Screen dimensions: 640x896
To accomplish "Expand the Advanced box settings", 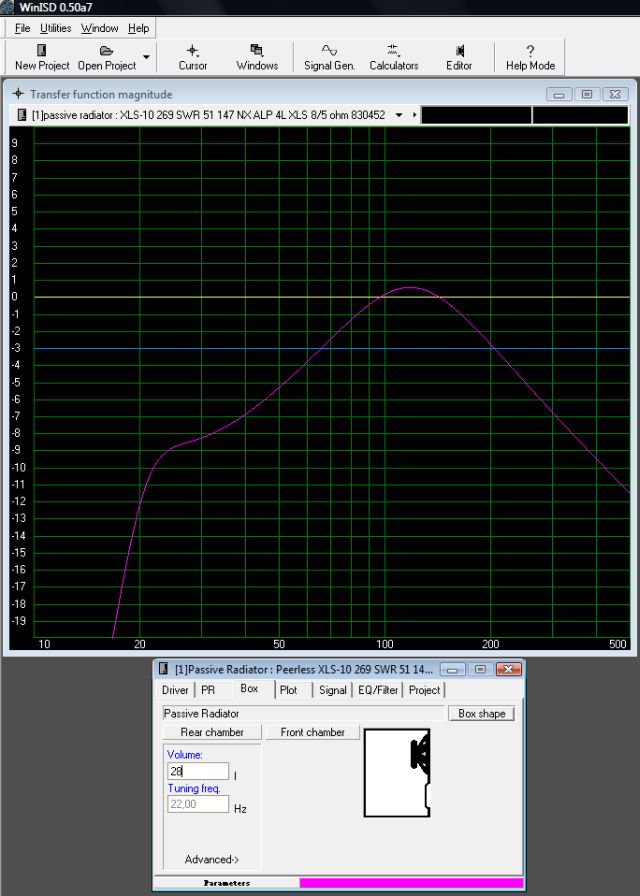I will [212, 859].
